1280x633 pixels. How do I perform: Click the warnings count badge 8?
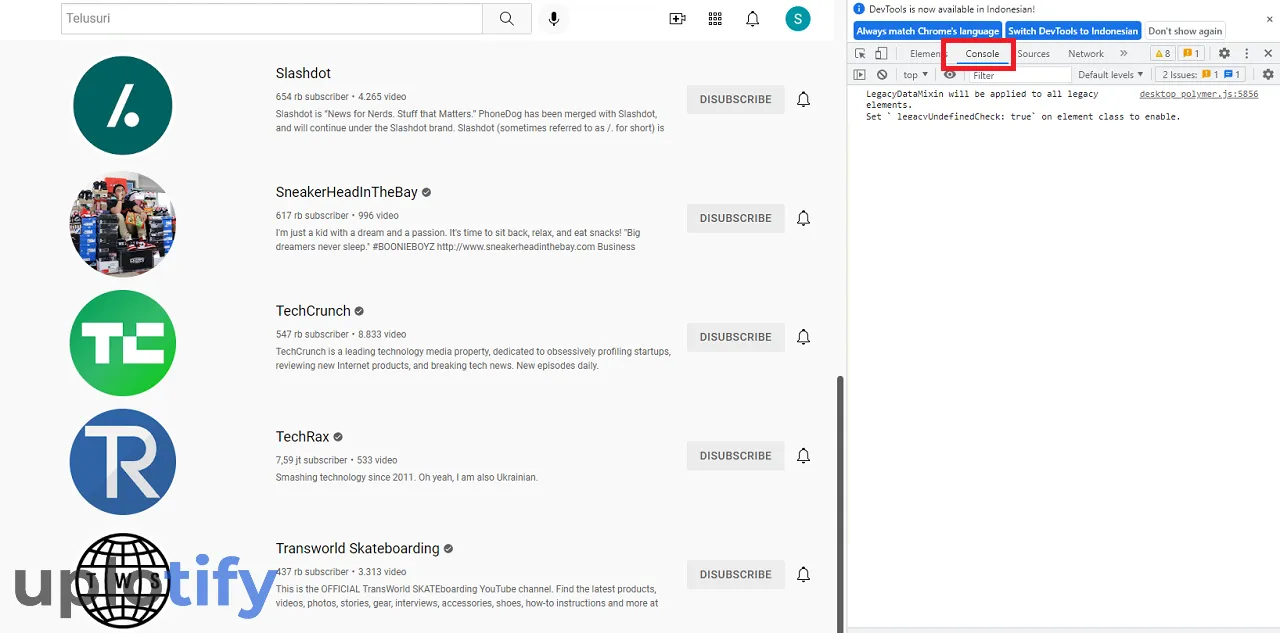[x=1162, y=54]
